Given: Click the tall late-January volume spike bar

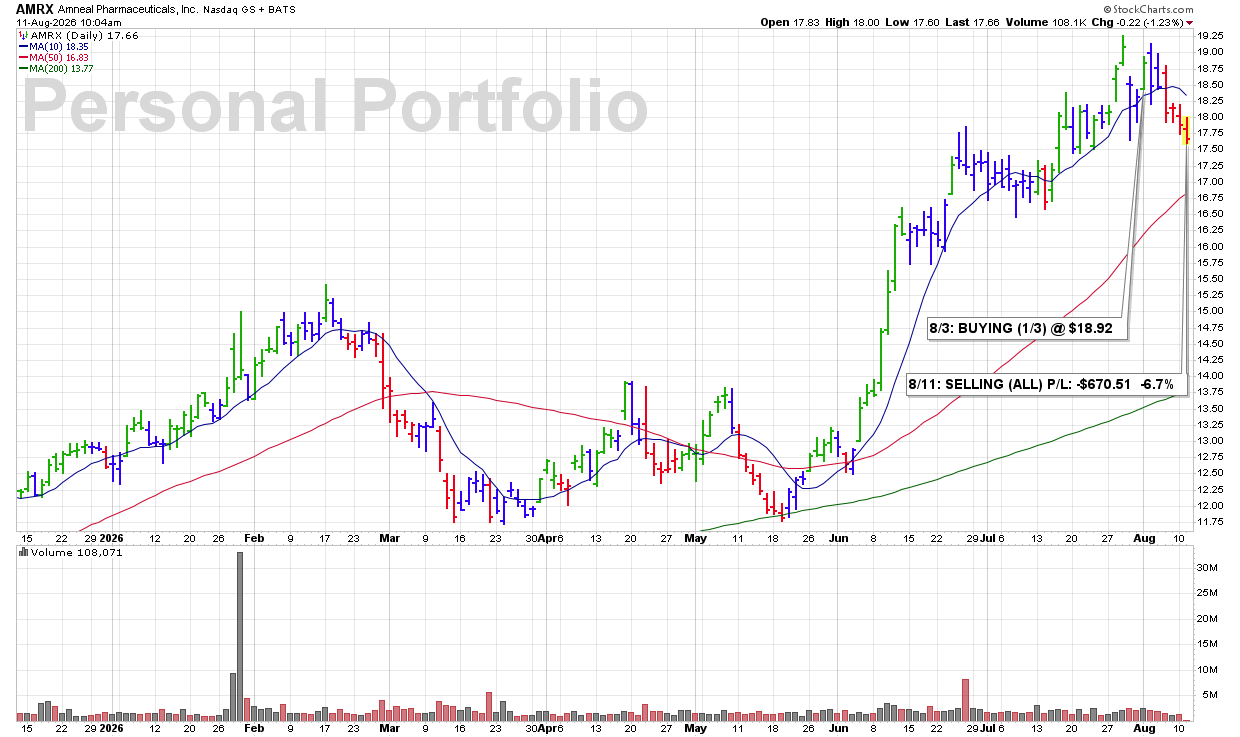Looking at the screenshot, I should [240, 636].
